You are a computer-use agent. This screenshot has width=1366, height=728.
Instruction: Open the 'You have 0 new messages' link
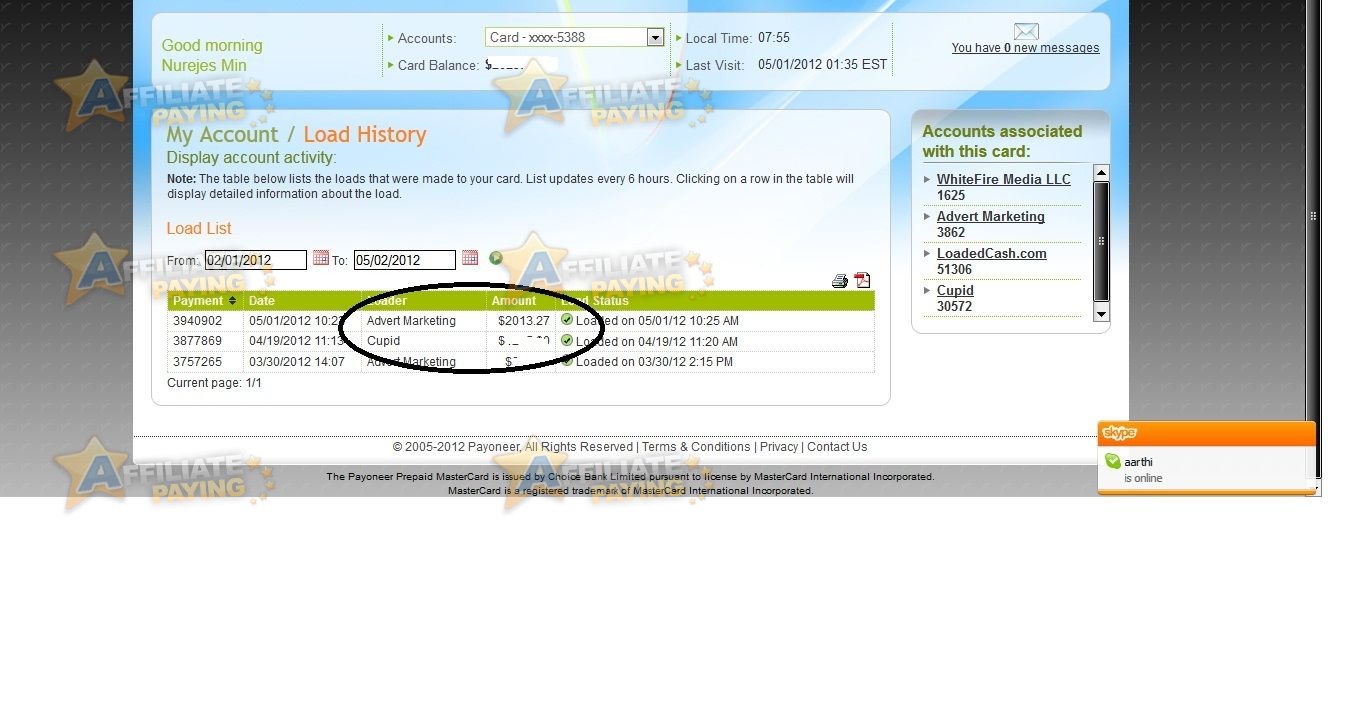click(x=1025, y=48)
